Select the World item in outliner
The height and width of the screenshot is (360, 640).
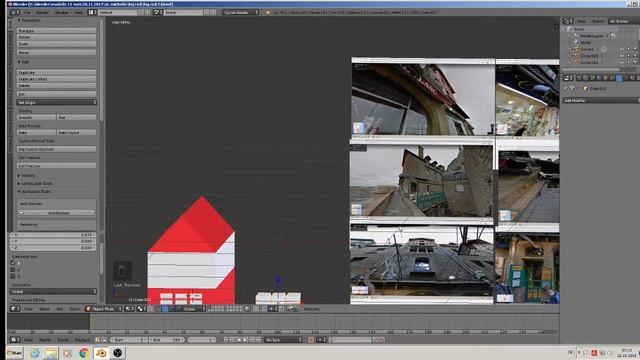[x=585, y=42]
